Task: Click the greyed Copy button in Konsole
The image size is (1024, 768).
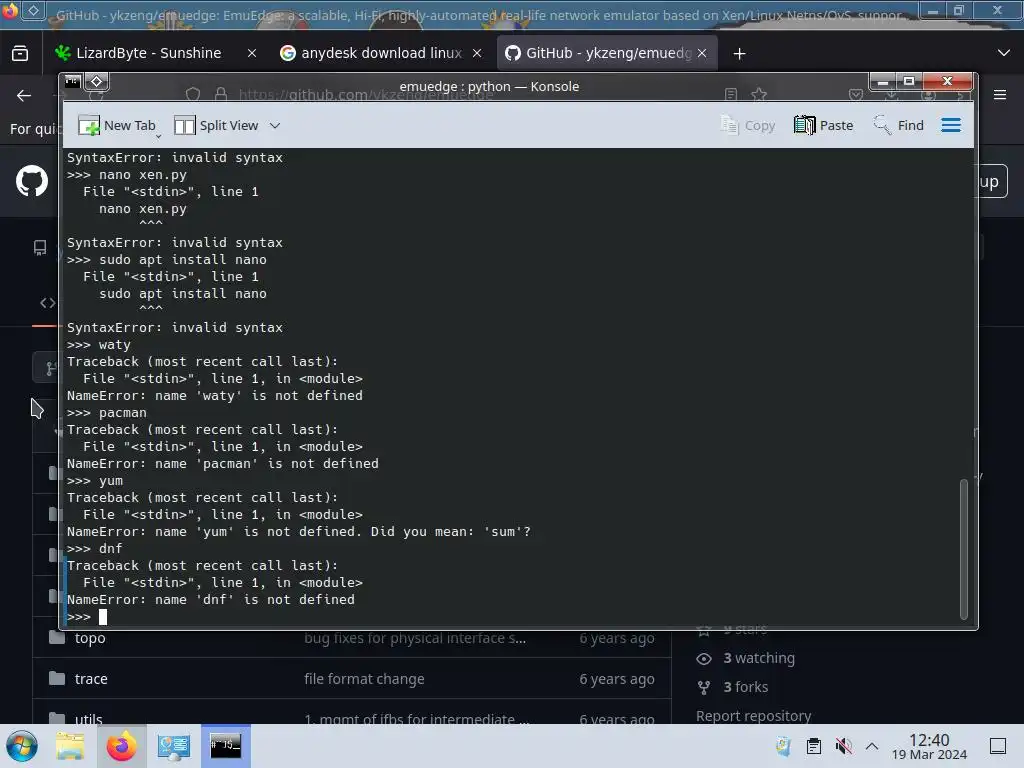Action: [747, 125]
